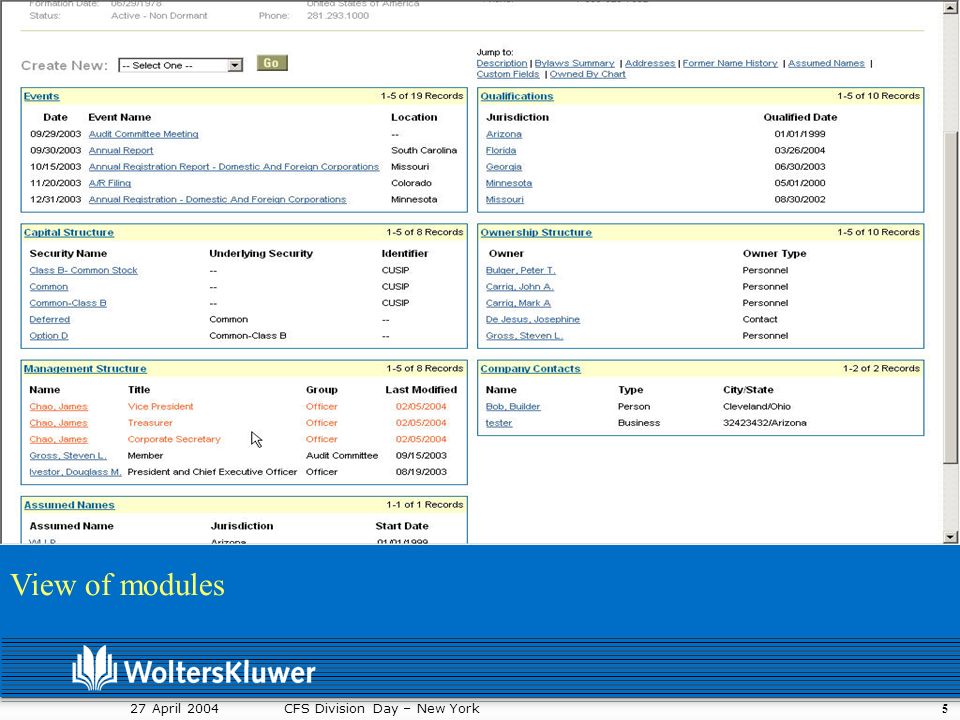Open Chao, James Corporate Secretary record

pyautogui.click(x=58, y=440)
